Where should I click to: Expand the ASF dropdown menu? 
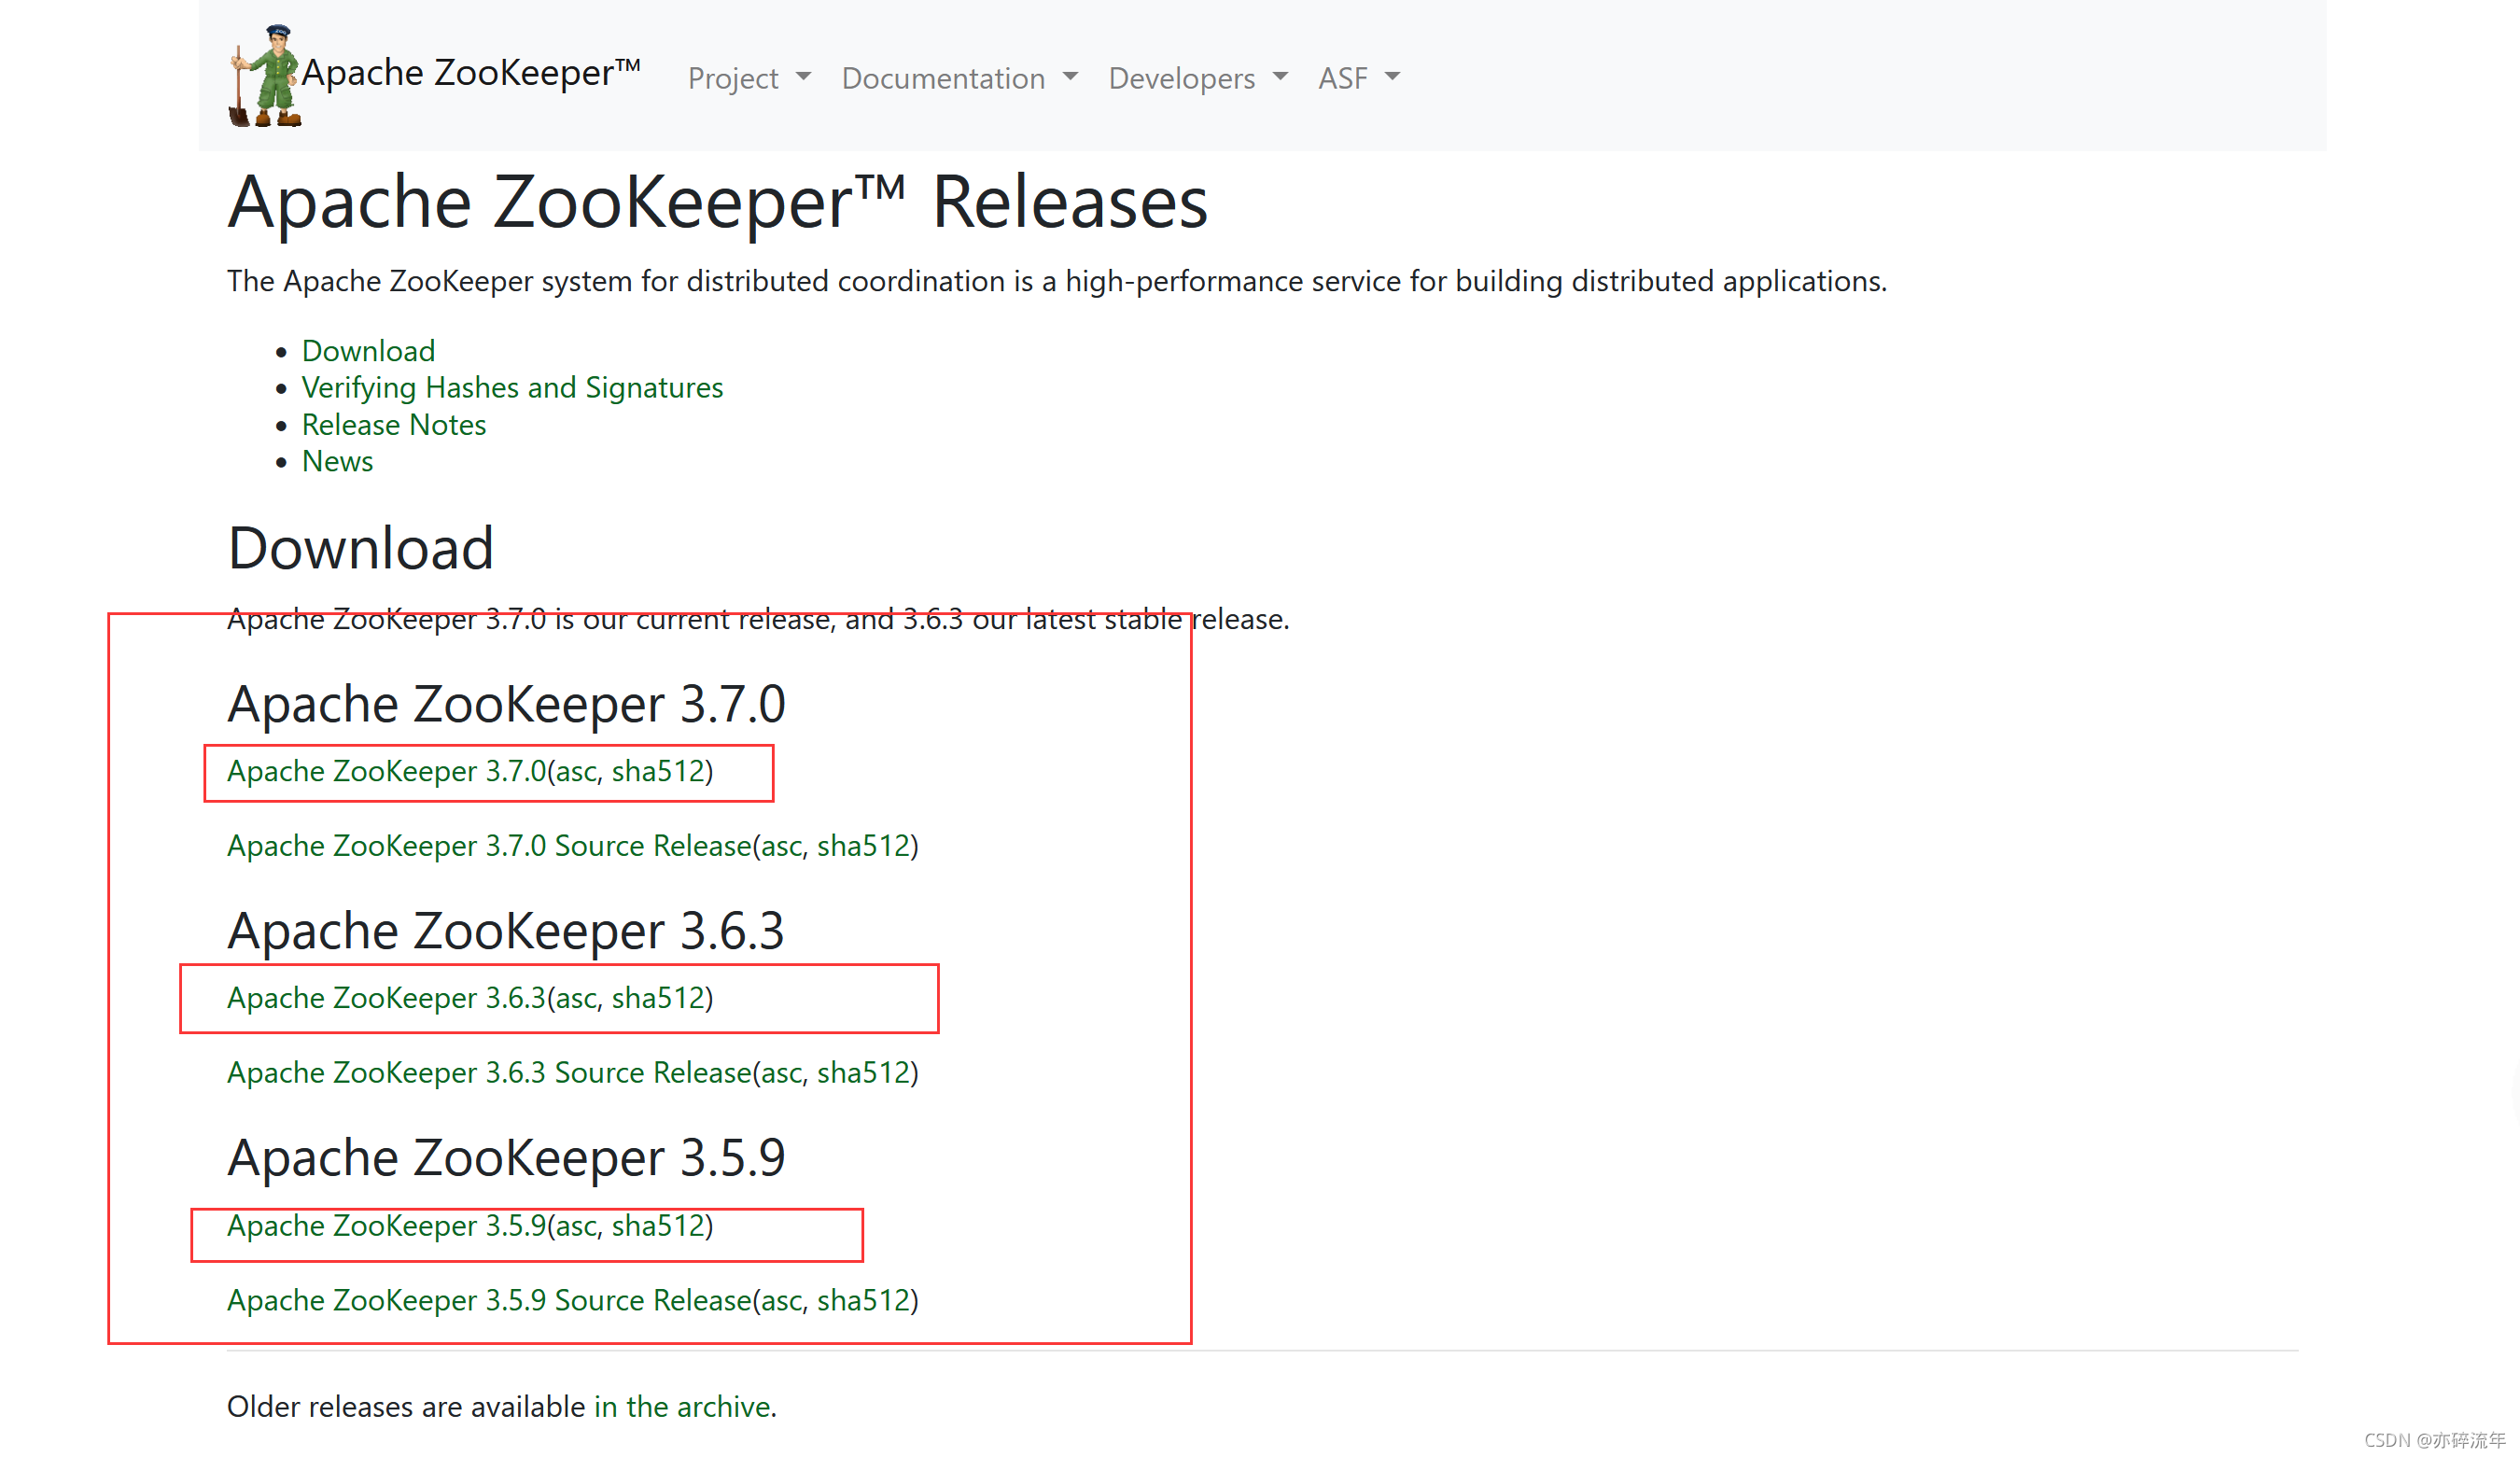click(1358, 78)
